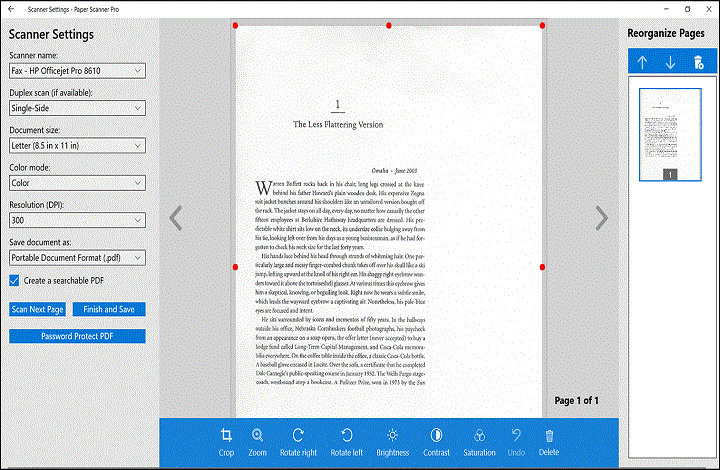Viewport: 720px width, 470px height.
Task: Move the page down in Reorganize Pages
Action: click(x=670, y=62)
